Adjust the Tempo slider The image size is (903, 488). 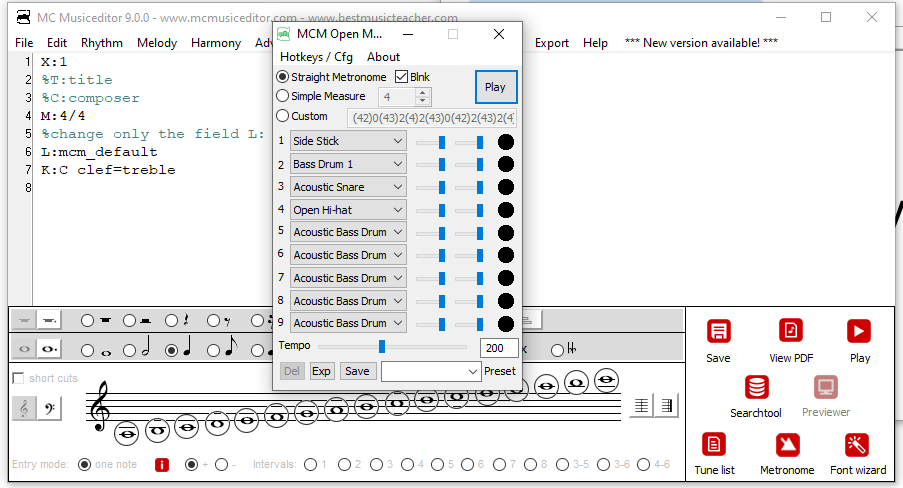point(381,346)
